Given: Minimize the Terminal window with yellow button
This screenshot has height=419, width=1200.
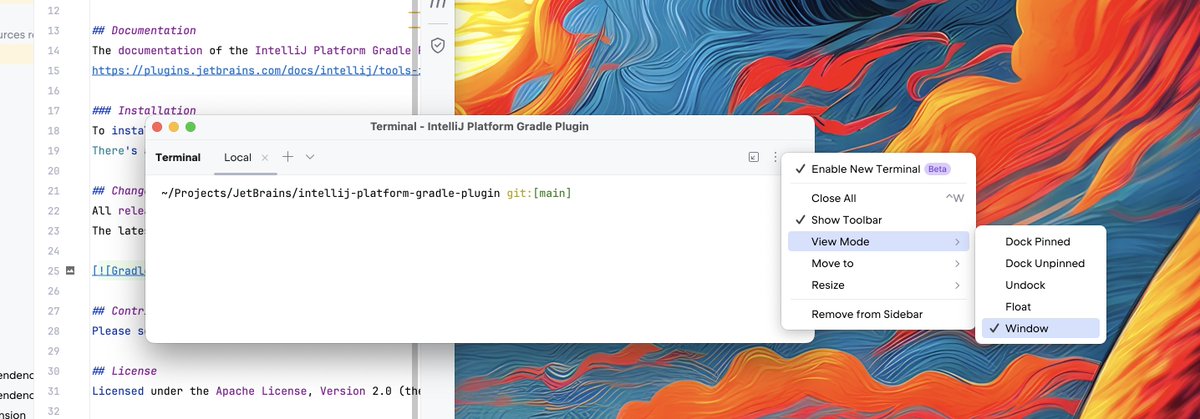Looking at the screenshot, I should point(174,127).
